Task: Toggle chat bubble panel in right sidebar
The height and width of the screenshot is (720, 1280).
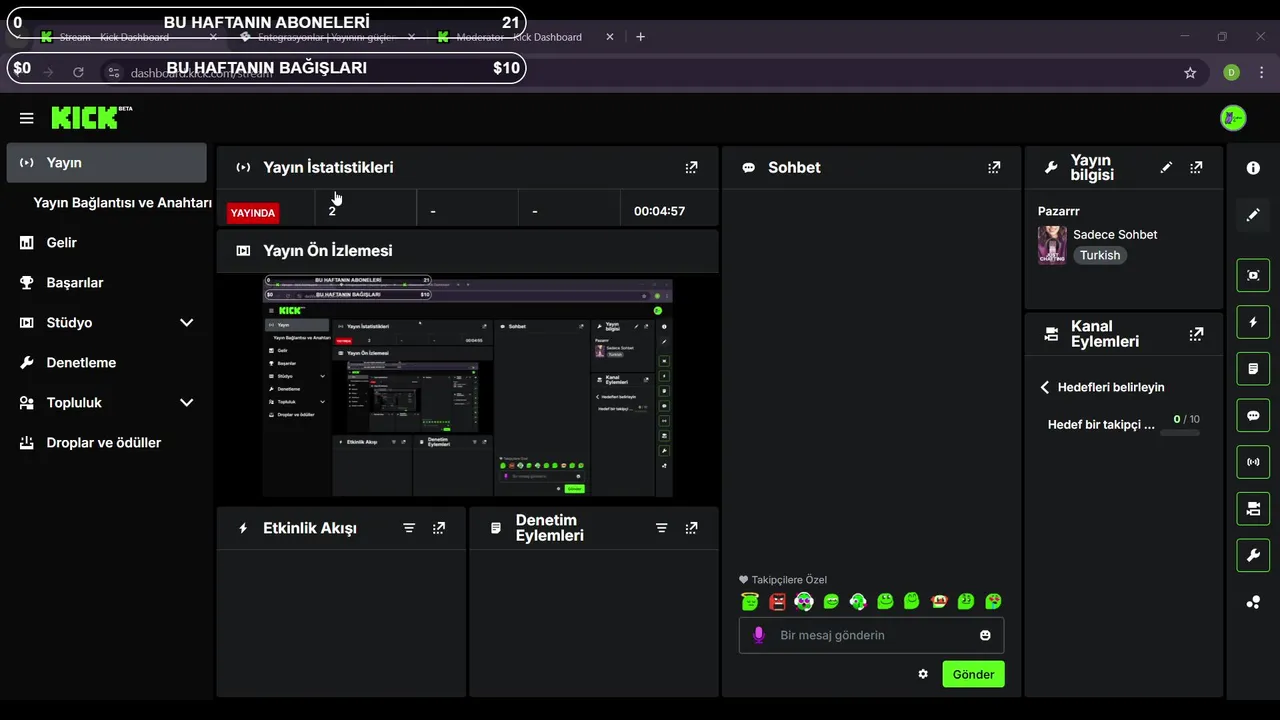Action: tap(1253, 415)
